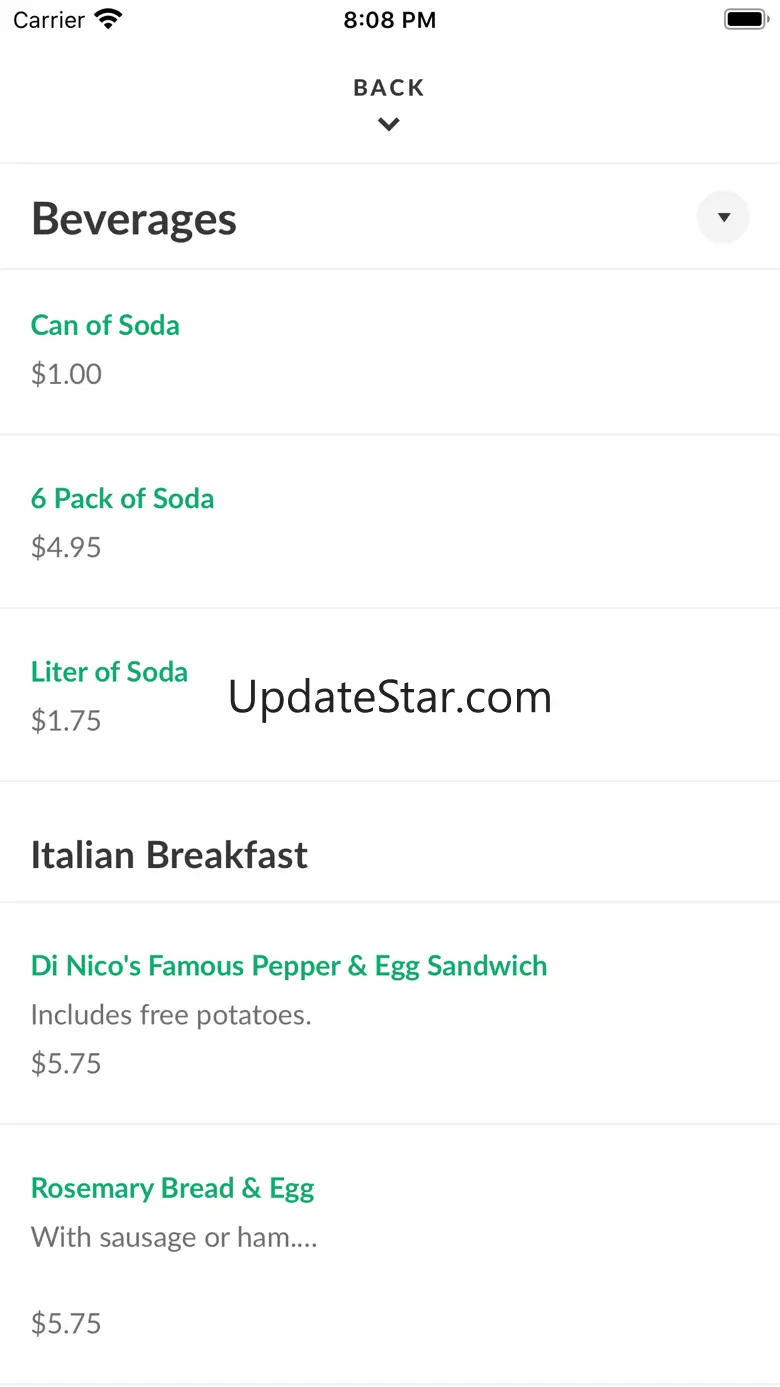
Task: Tap the 'With sausage or ham....' description
Action: [x=174, y=1238]
